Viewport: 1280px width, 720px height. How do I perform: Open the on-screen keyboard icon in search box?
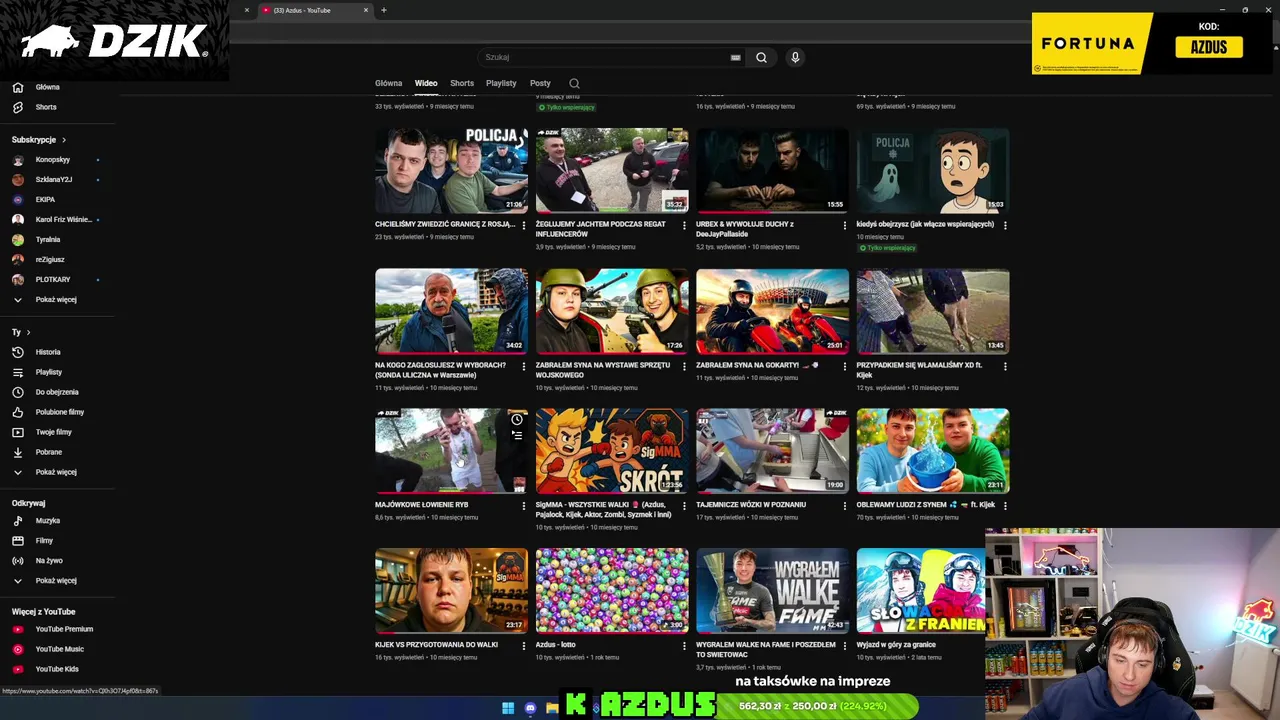coord(736,57)
